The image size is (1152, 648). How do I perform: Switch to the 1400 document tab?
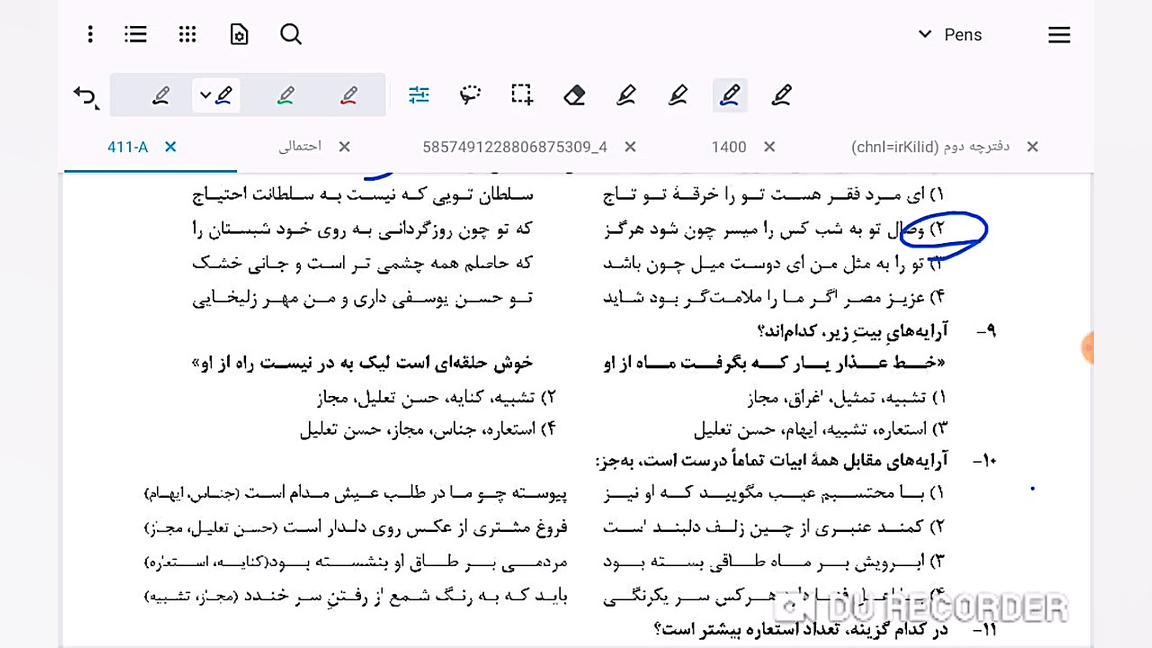(x=728, y=146)
